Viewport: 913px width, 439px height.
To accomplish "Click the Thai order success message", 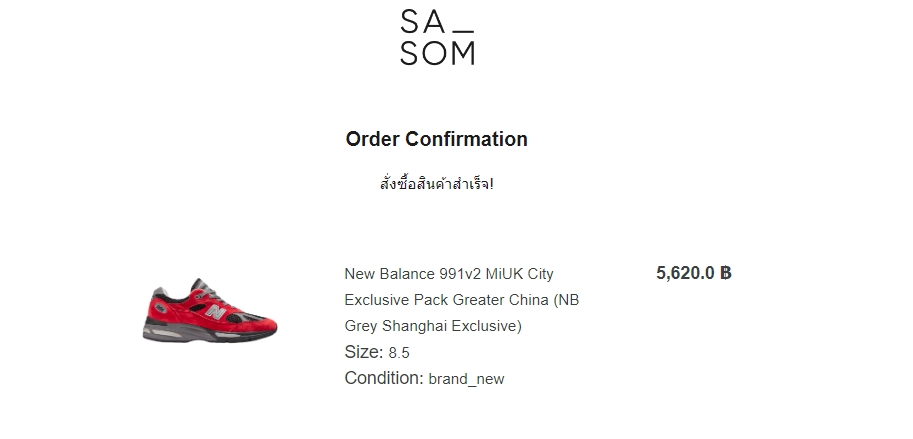I will coord(437,183).
